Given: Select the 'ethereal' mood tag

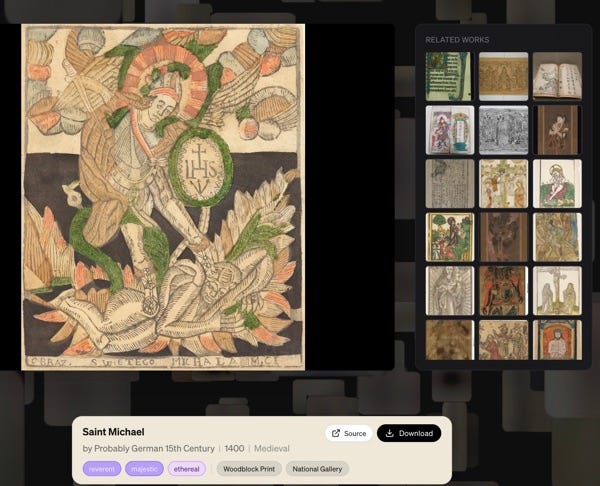Looking at the screenshot, I should pos(187,469).
